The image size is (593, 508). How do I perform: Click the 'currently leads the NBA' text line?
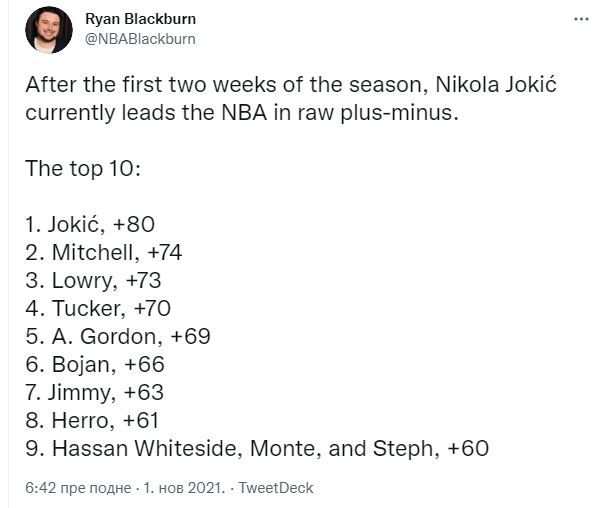242,113
